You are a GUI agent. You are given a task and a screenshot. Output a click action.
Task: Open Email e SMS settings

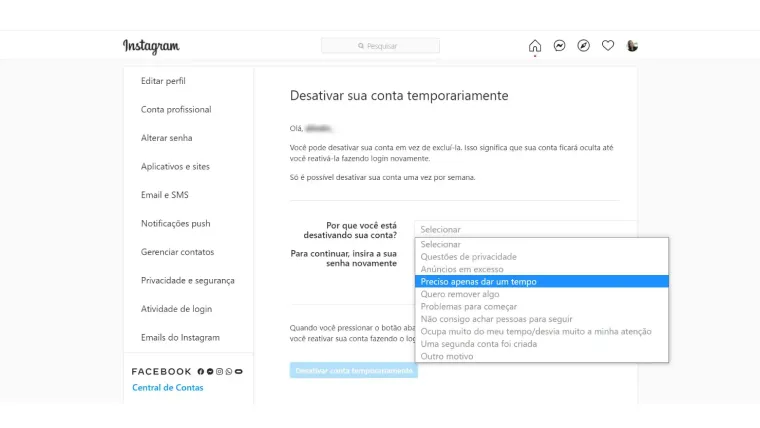165,195
